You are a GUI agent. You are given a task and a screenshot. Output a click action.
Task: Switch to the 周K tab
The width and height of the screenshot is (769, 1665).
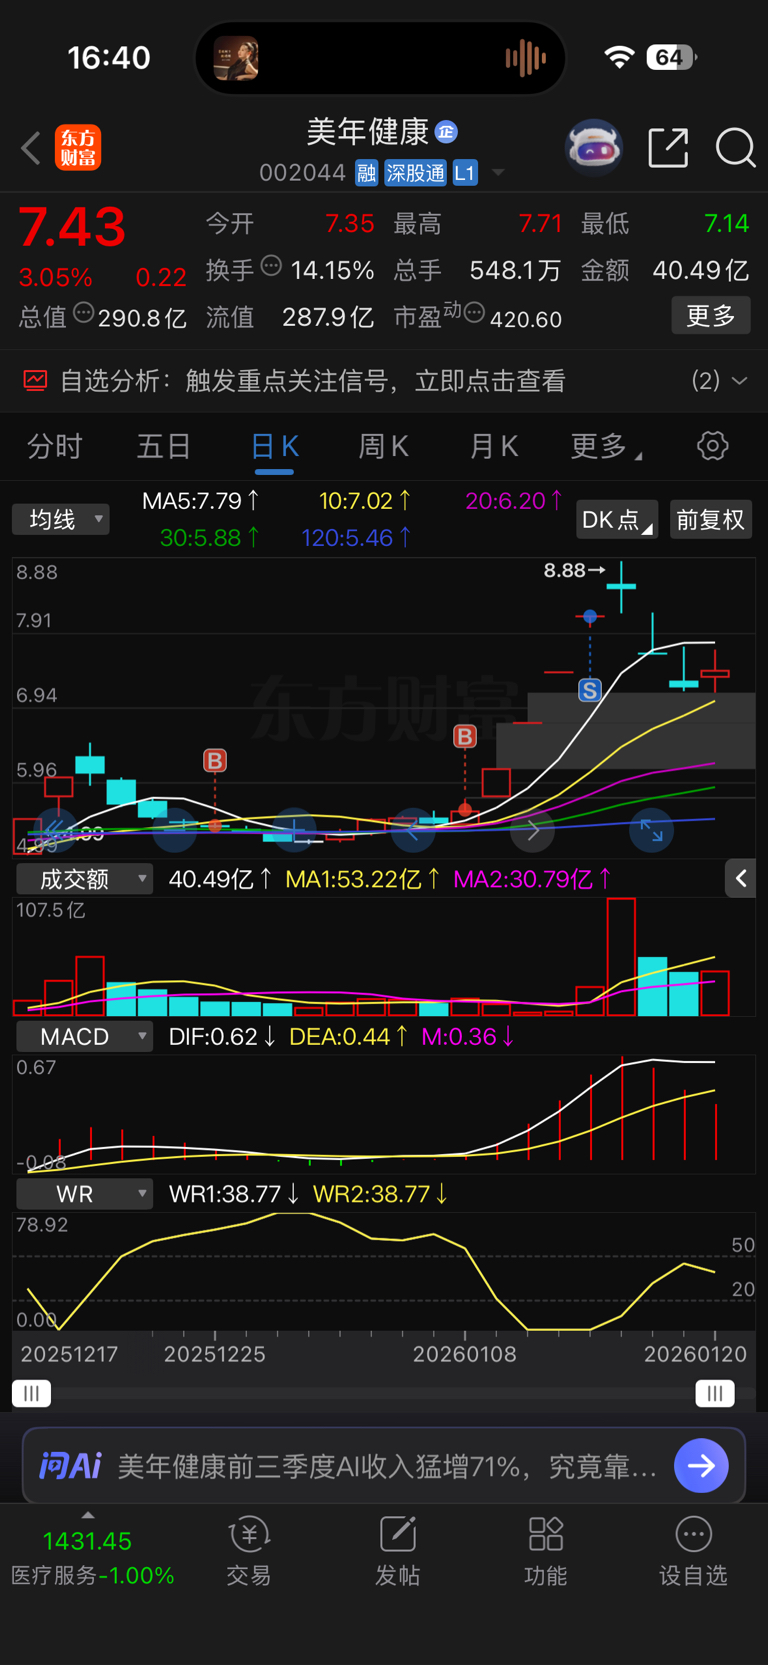[x=384, y=446]
